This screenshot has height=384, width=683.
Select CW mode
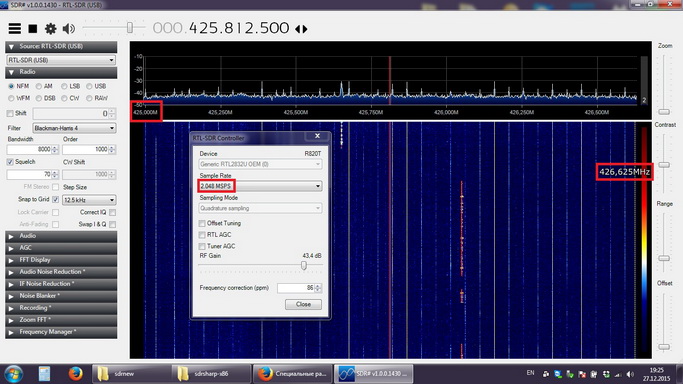tap(64, 98)
